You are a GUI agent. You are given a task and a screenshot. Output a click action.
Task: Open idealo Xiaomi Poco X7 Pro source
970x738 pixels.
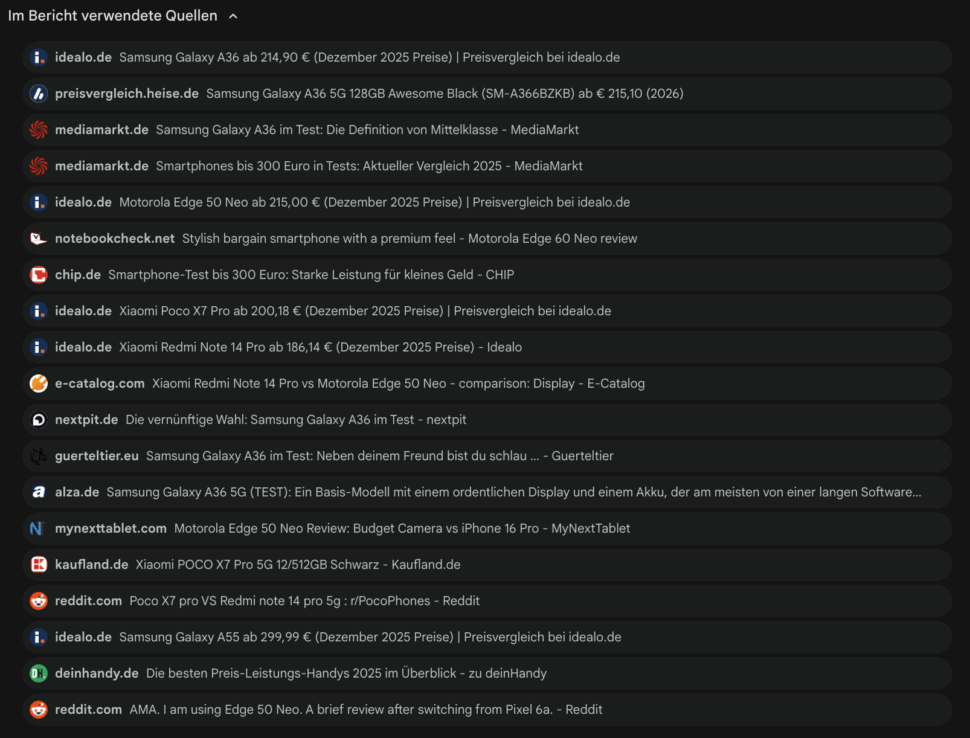(x=365, y=311)
